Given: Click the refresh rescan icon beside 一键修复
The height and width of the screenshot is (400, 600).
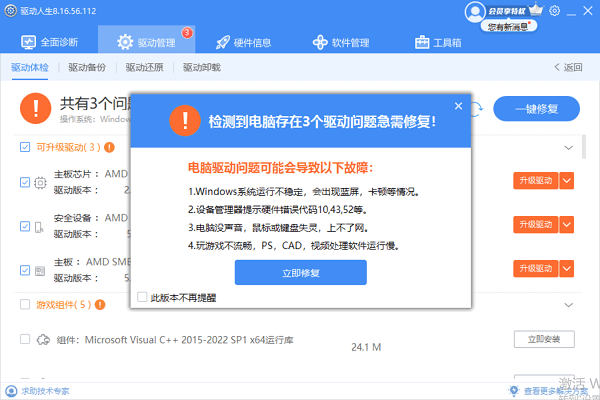Looking at the screenshot, I should 476,109.
